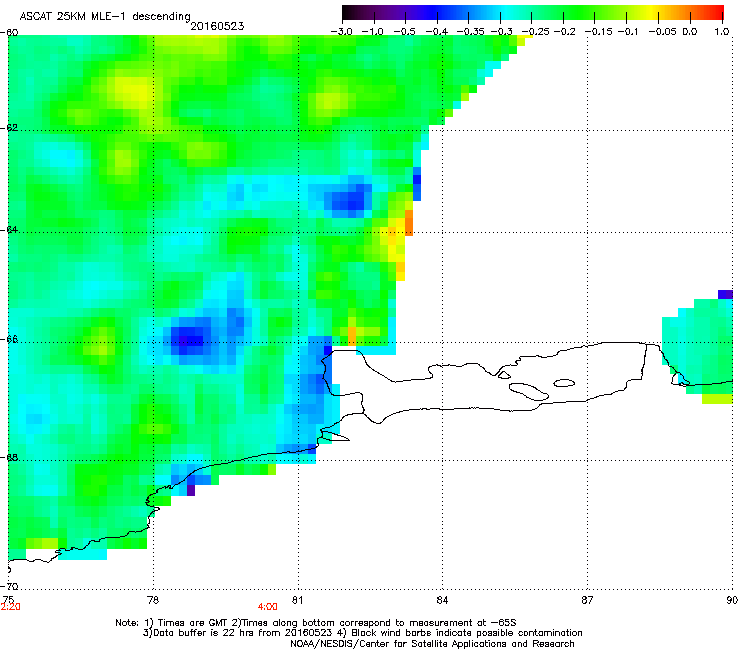Click the '-0.35' color scale label

(469, 32)
